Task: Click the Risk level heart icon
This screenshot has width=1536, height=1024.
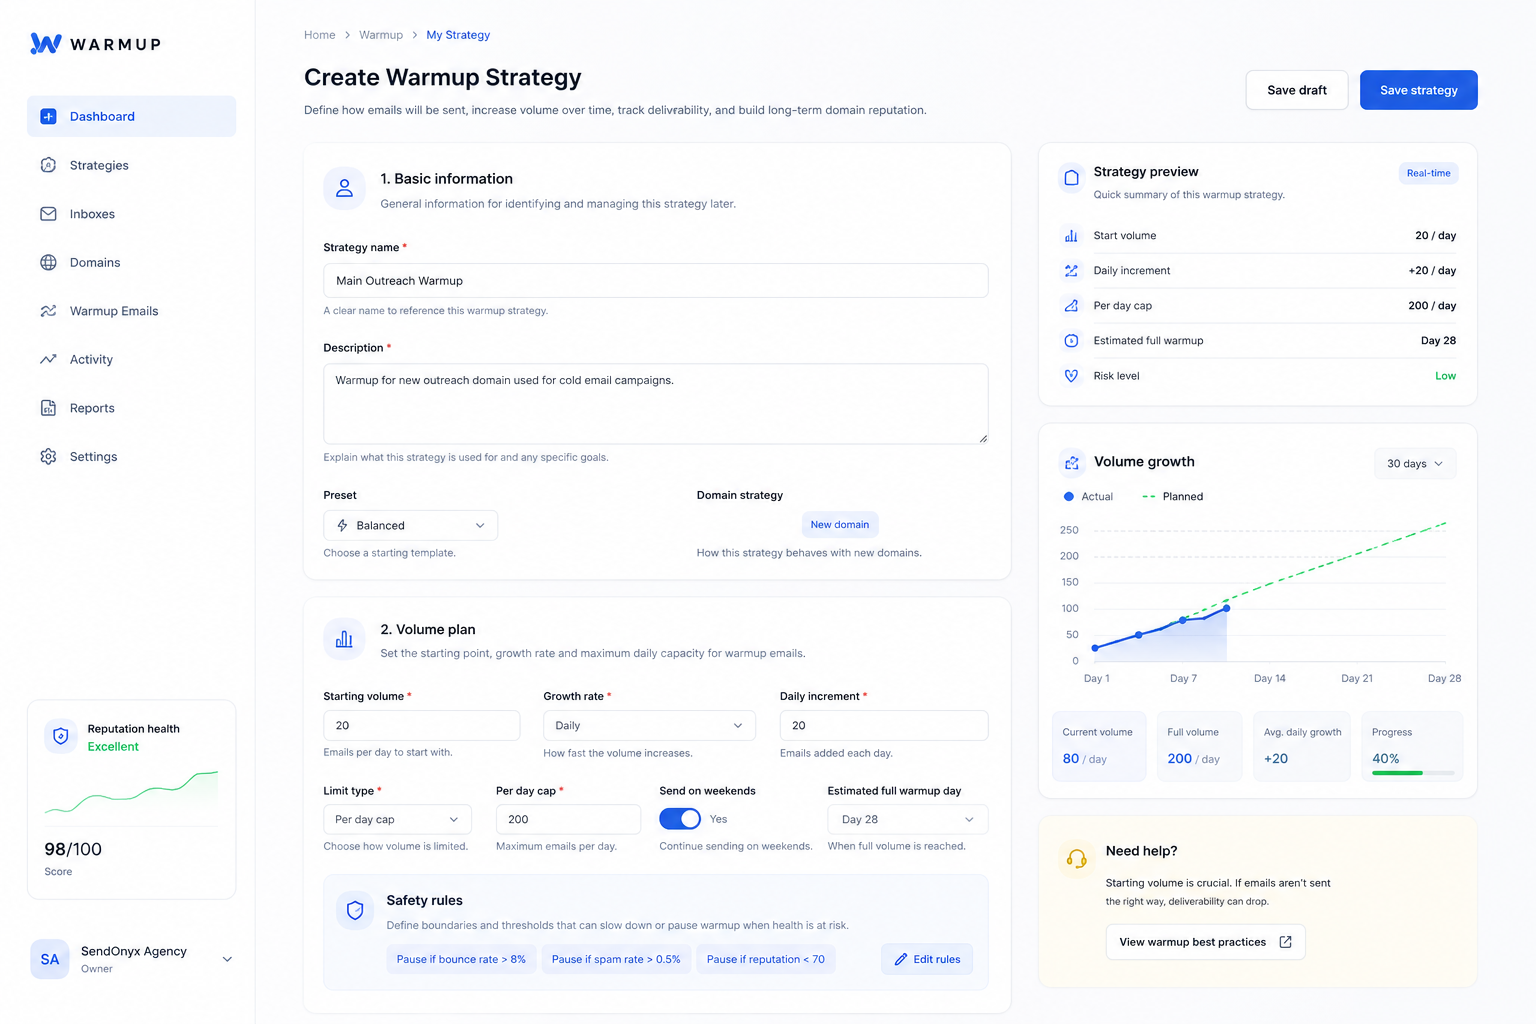Action: pyautogui.click(x=1071, y=376)
